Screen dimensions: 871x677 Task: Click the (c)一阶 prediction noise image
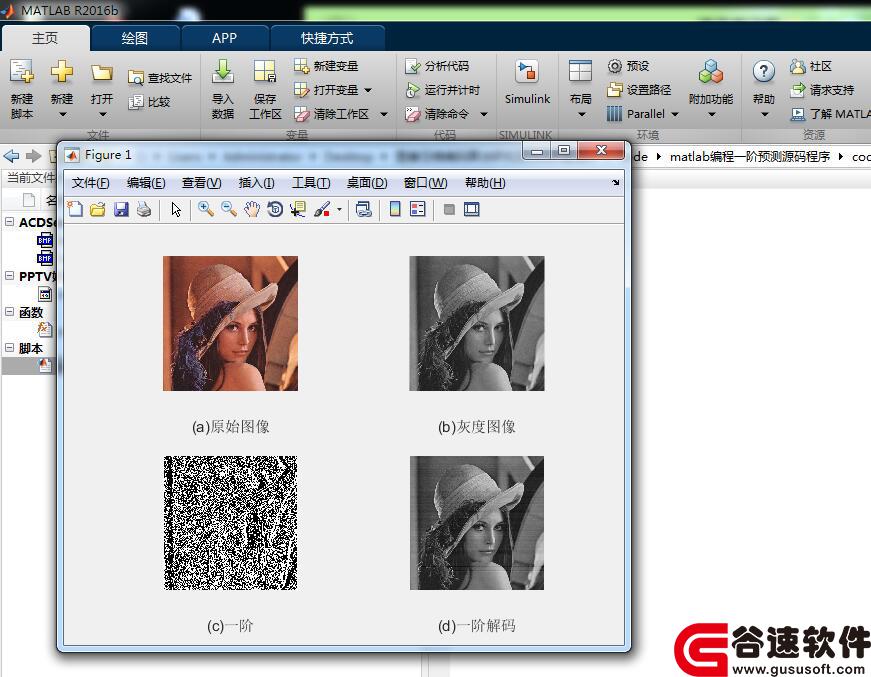tap(231, 523)
